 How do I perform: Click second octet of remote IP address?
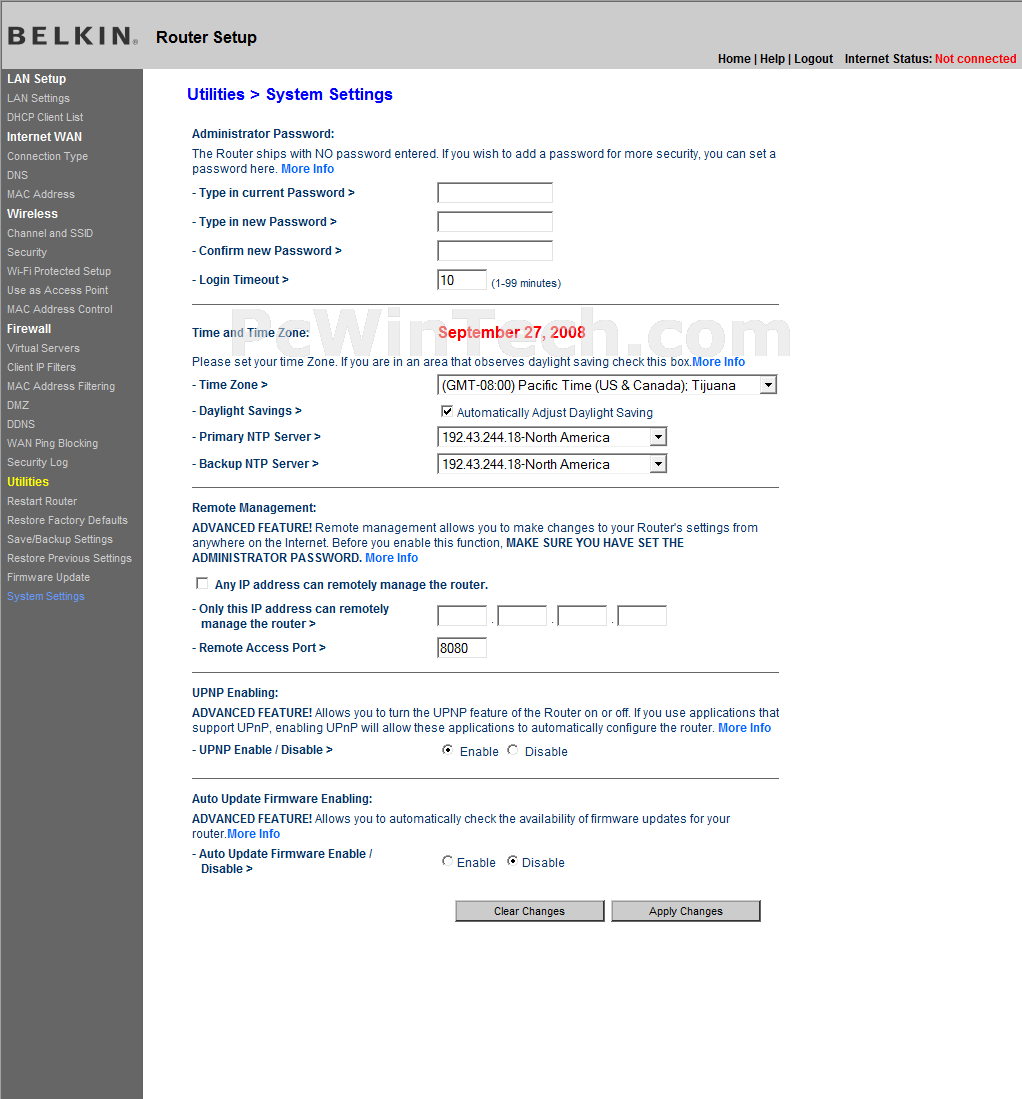522,615
